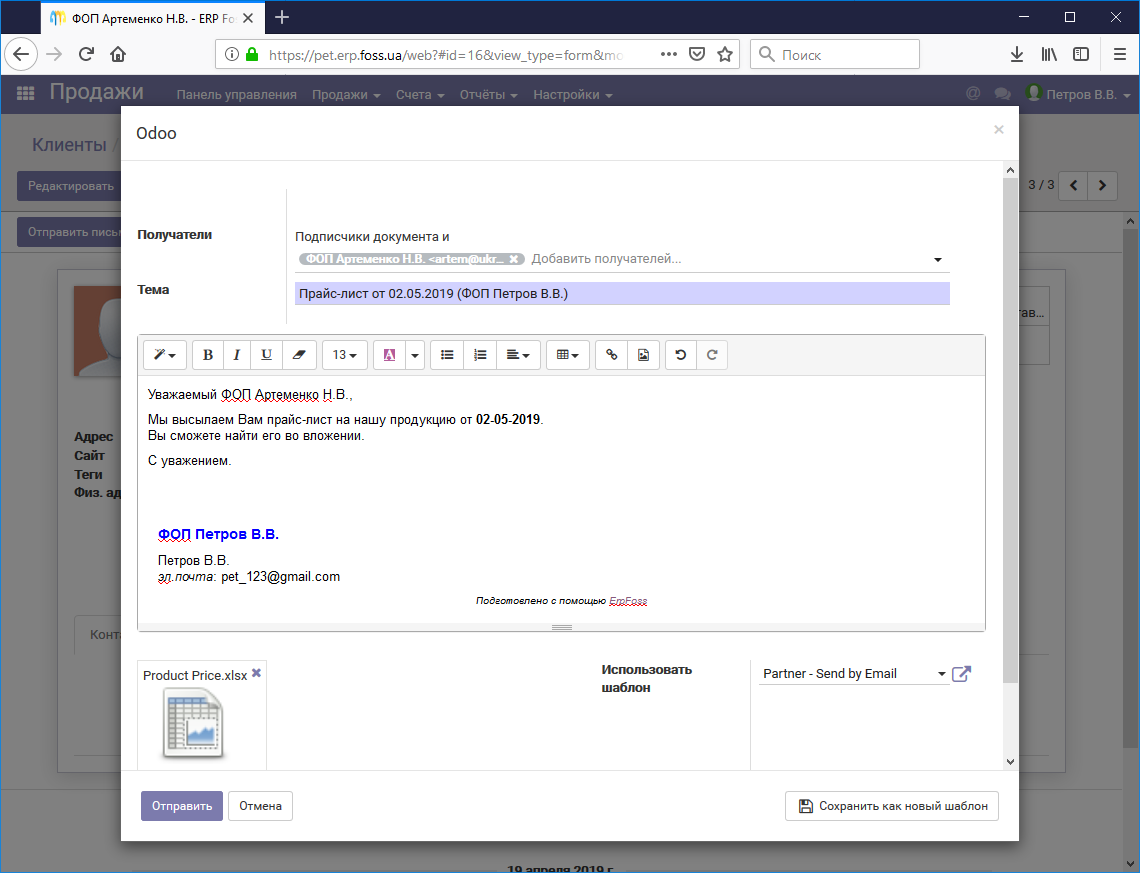Viewport: 1140px width, 873px height.
Task: Click Сохранить как новый шаблон button
Action: pos(892,806)
